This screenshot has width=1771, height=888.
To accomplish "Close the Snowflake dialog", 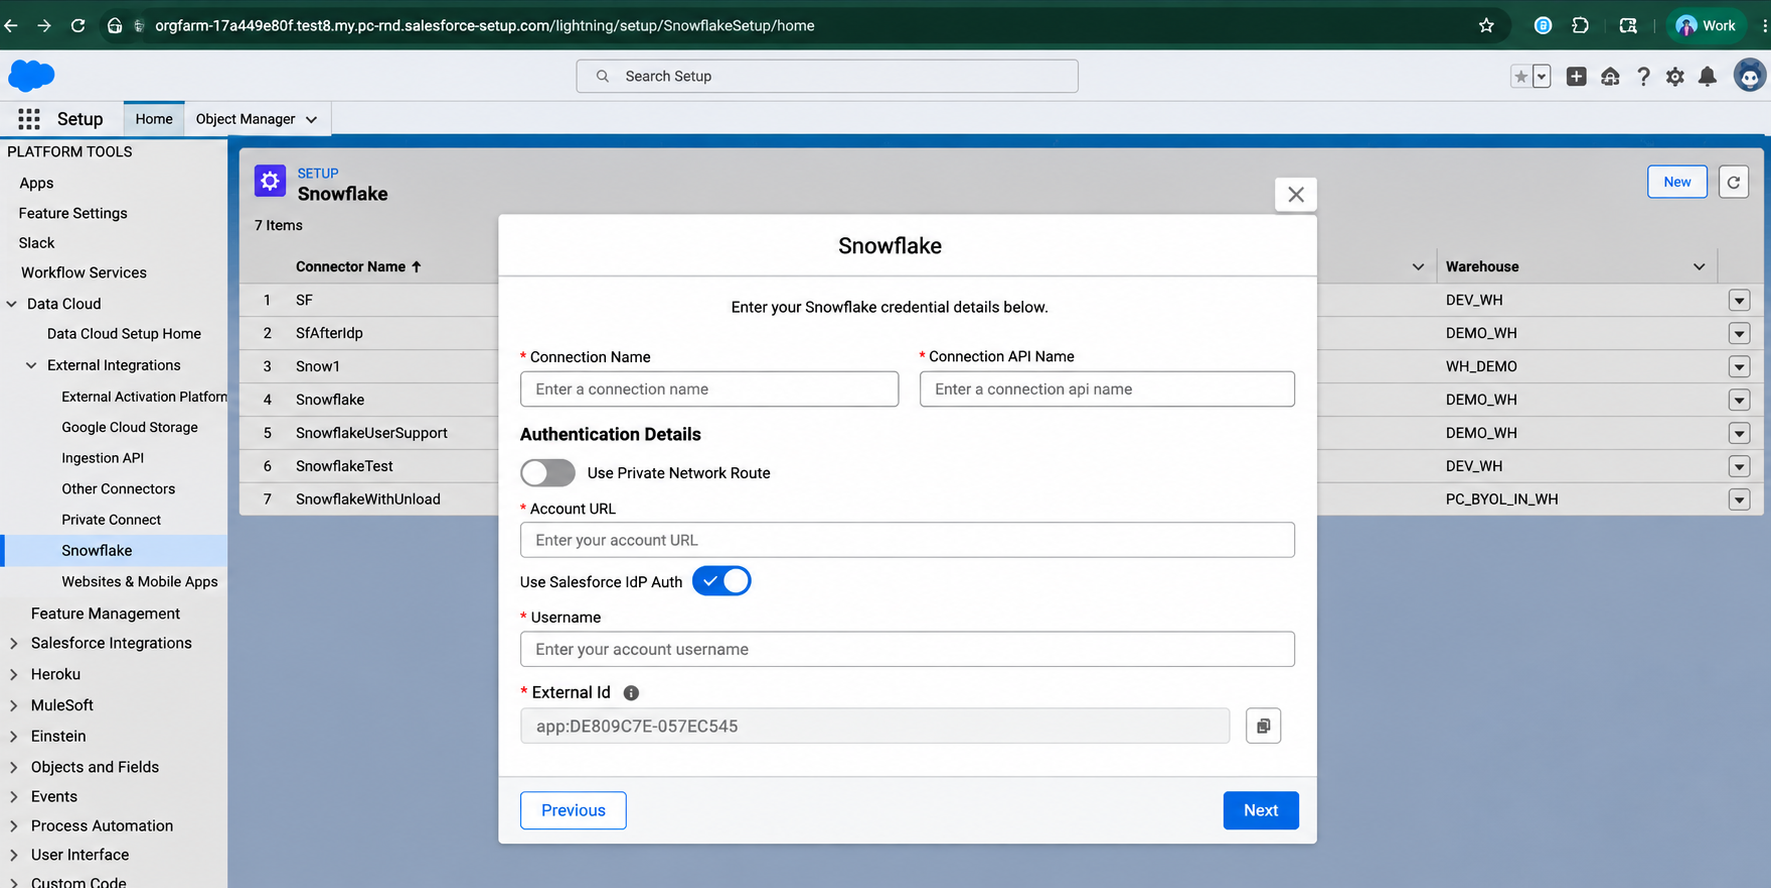I will pos(1296,195).
